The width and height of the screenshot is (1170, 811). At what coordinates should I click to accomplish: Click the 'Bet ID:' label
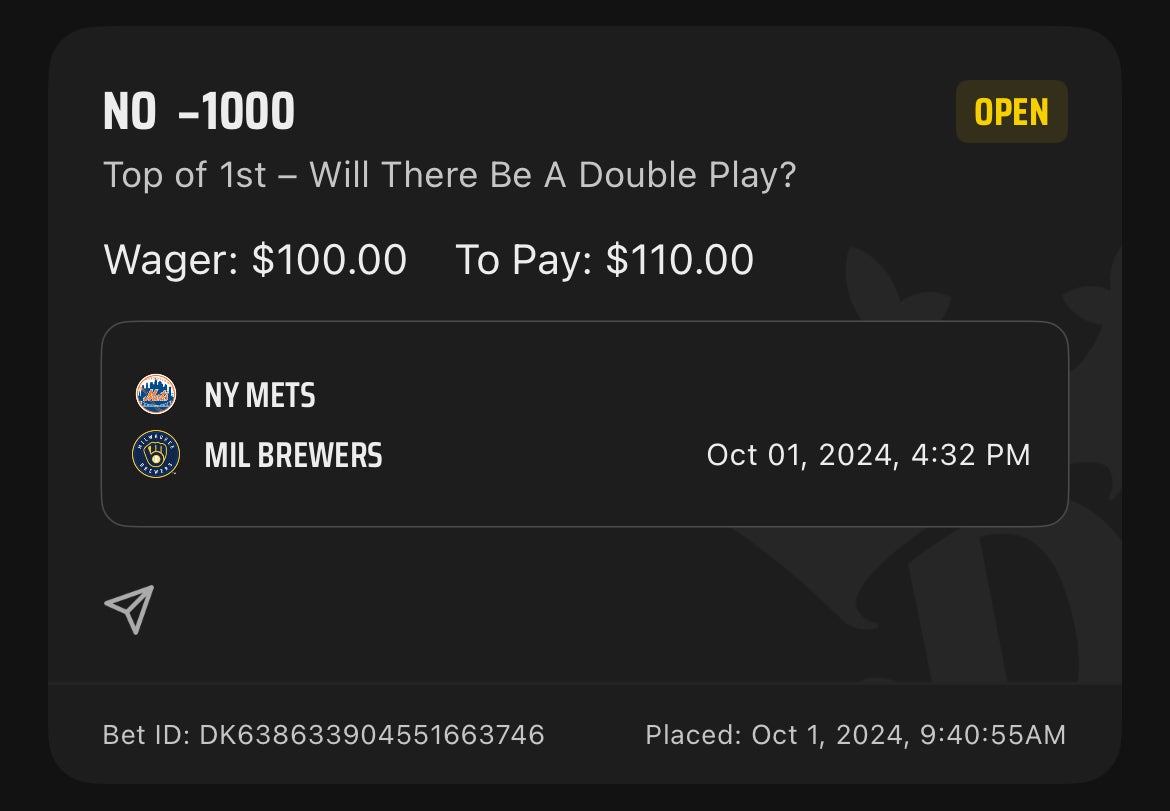pyautogui.click(x=146, y=736)
